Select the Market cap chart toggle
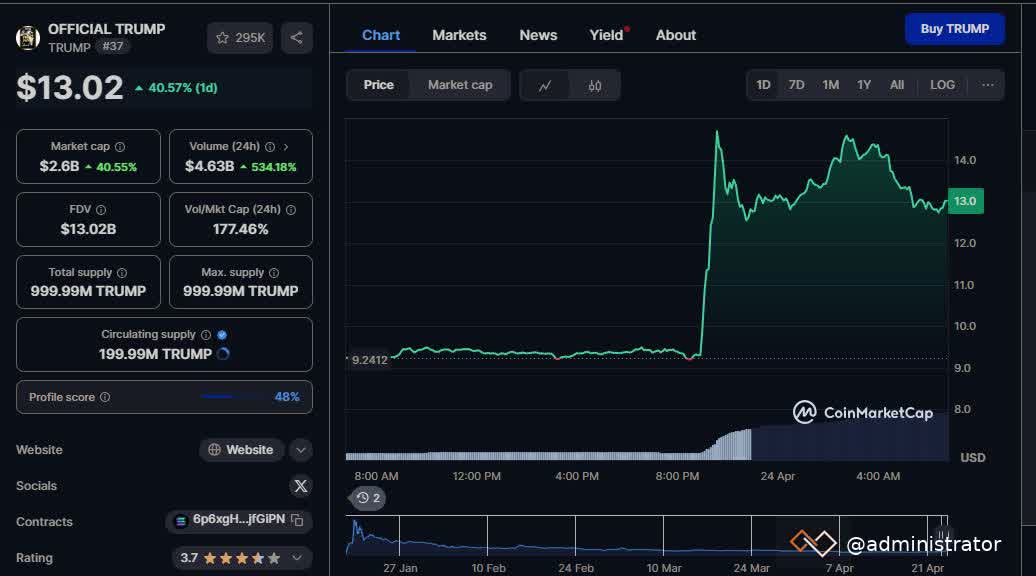 [460, 85]
